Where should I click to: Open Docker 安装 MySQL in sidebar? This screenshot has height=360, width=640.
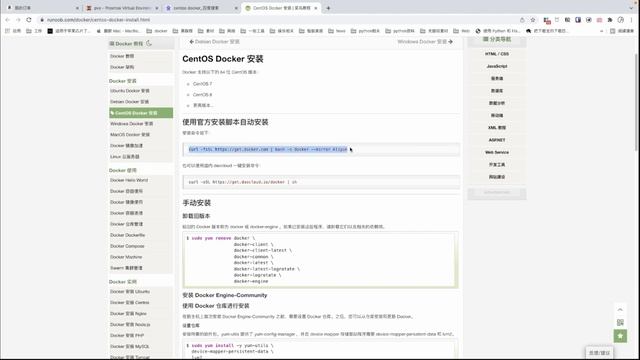[129, 347]
